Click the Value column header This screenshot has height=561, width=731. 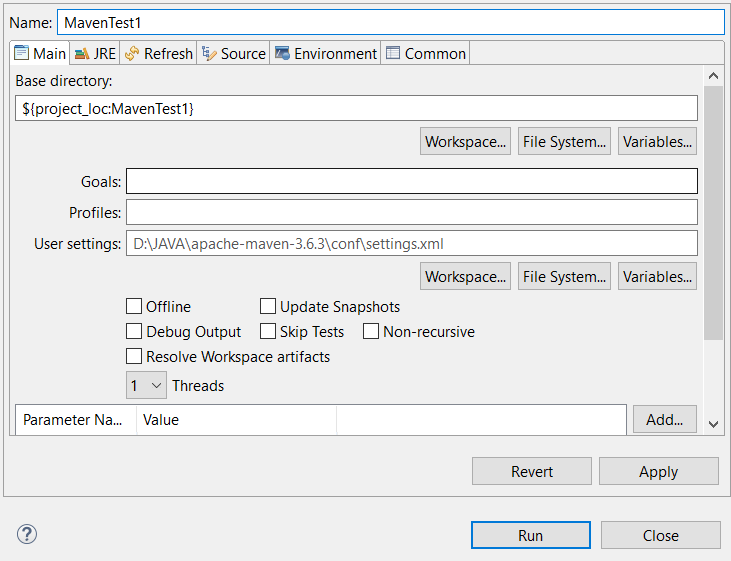236,419
